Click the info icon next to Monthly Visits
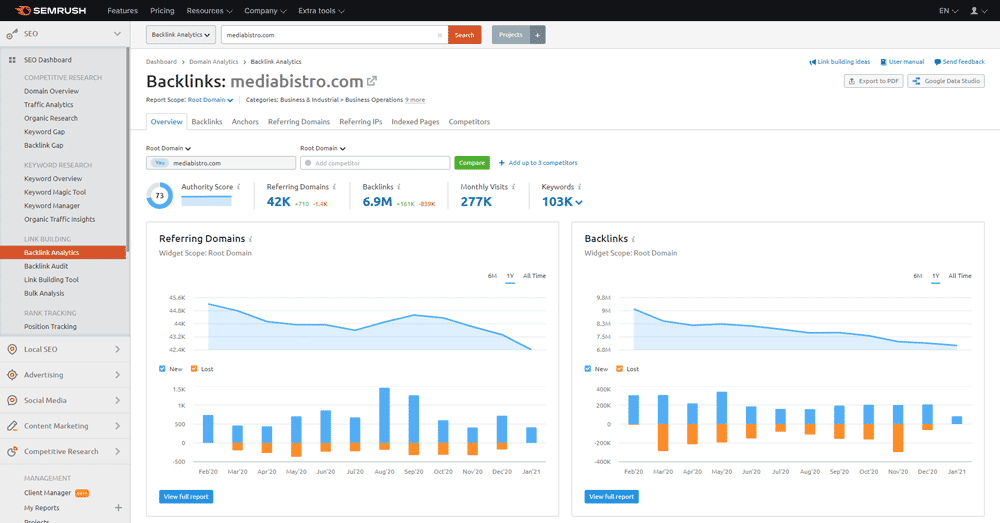 [x=513, y=187]
